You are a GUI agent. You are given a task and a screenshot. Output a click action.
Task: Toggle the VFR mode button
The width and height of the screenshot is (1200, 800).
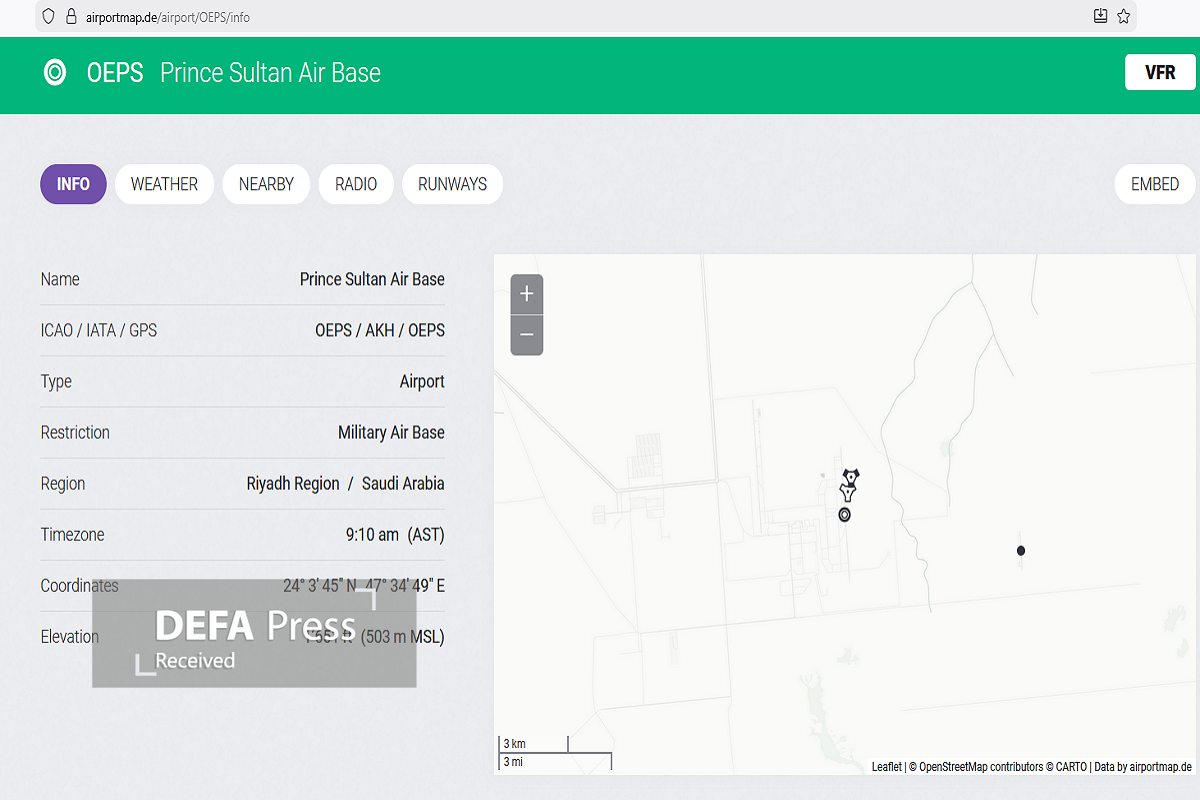click(x=1159, y=72)
